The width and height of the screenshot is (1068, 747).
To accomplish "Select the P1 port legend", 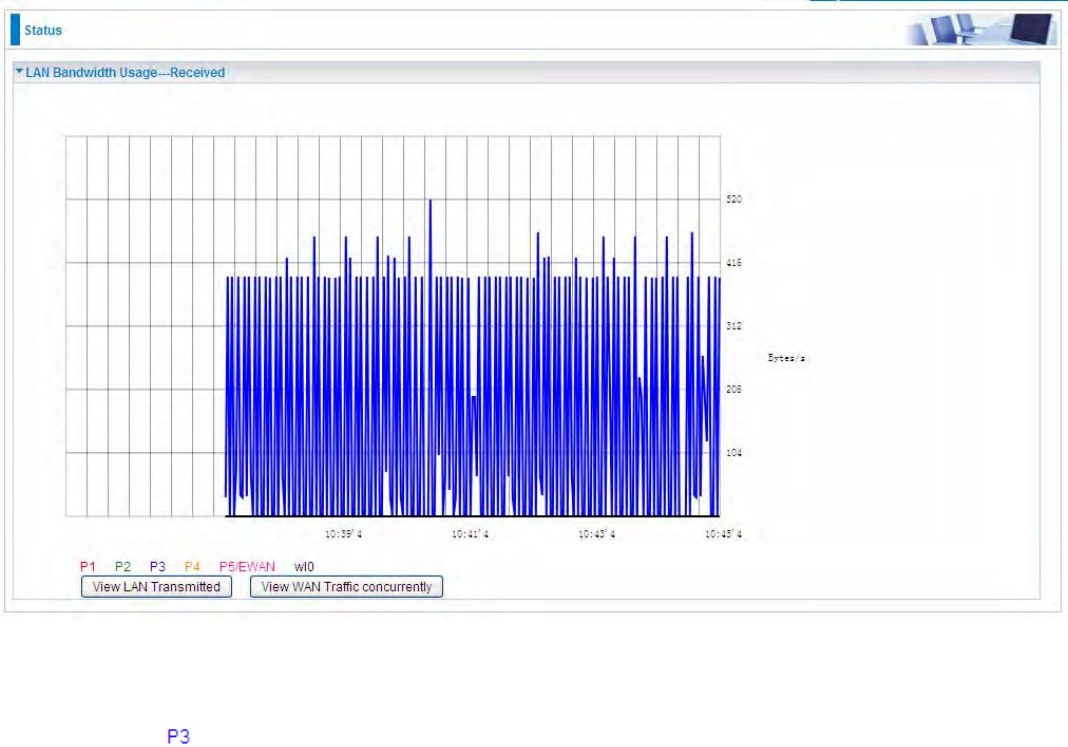I will click(x=87, y=567).
